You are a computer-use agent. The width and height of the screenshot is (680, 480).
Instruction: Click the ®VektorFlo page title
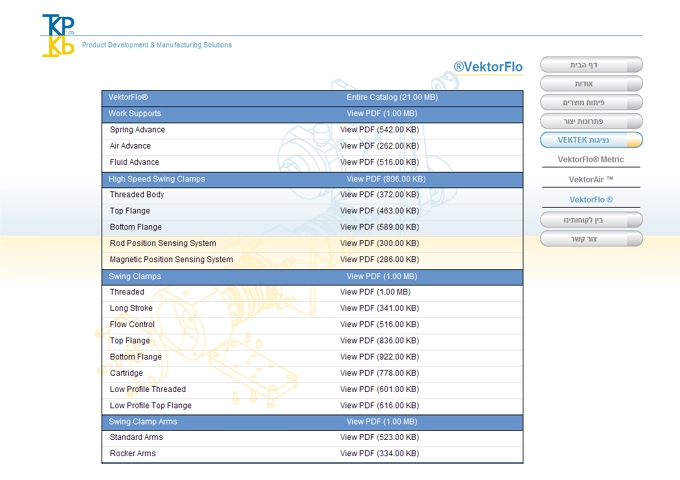pos(488,67)
